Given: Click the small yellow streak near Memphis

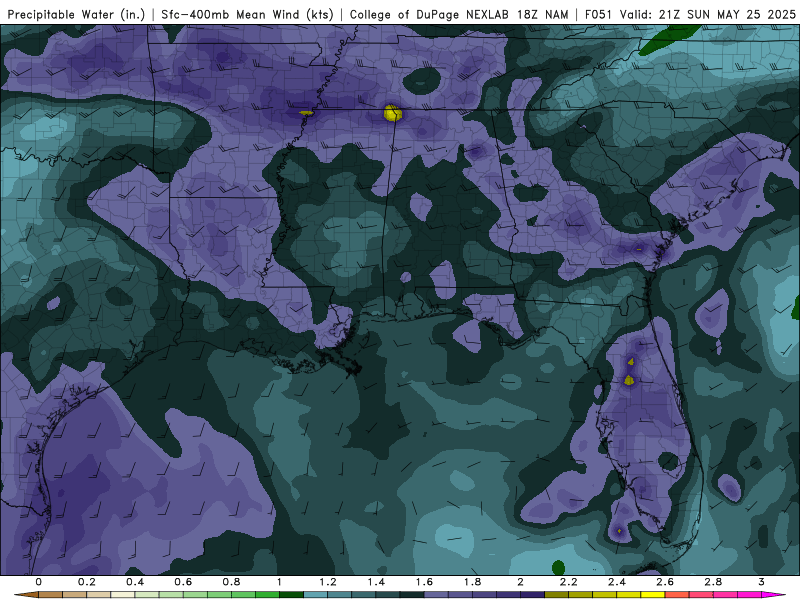Looking at the screenshot, I should pyautogui.click(x=306, y=113).
